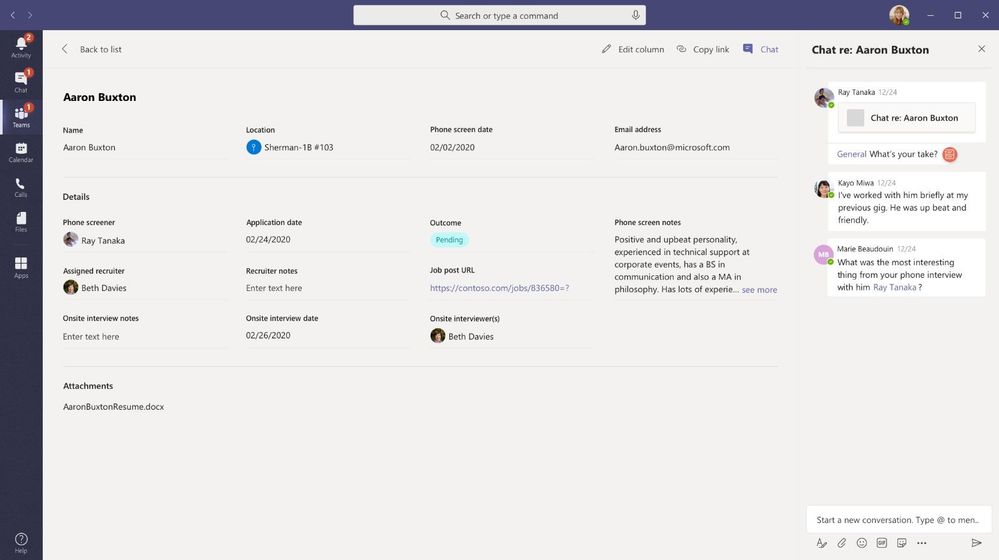Viewport: 999px width, 560px height.
Task: Open more compose options ellipsis
Action: [922, 543]
